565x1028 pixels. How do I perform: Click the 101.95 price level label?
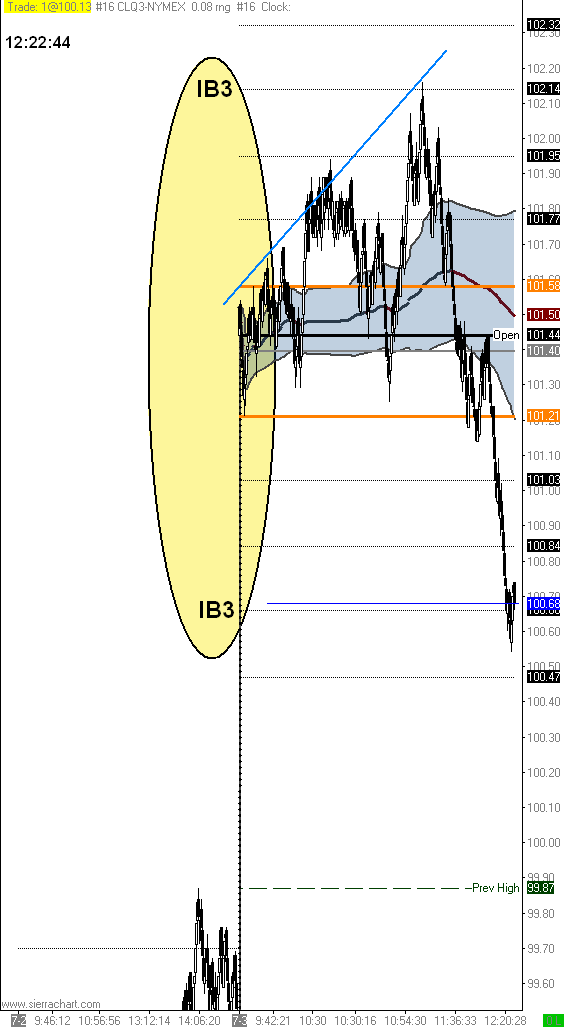click(543, 156)
